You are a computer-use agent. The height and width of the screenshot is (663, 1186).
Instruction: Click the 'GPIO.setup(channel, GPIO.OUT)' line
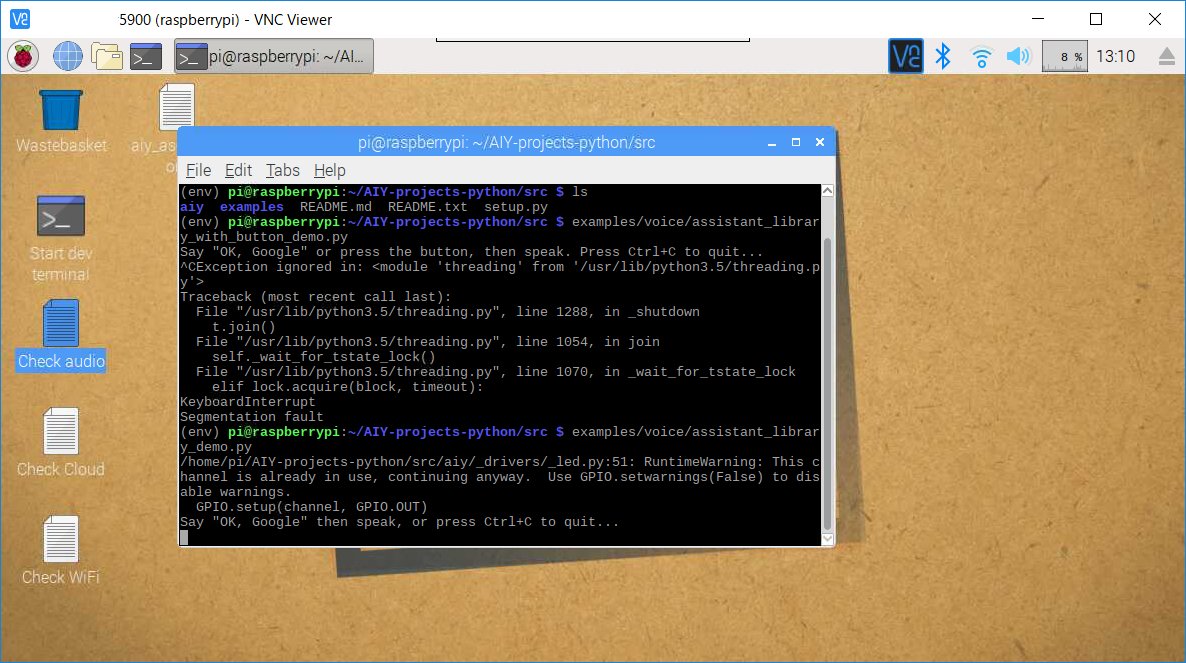(x=312, y=507)
